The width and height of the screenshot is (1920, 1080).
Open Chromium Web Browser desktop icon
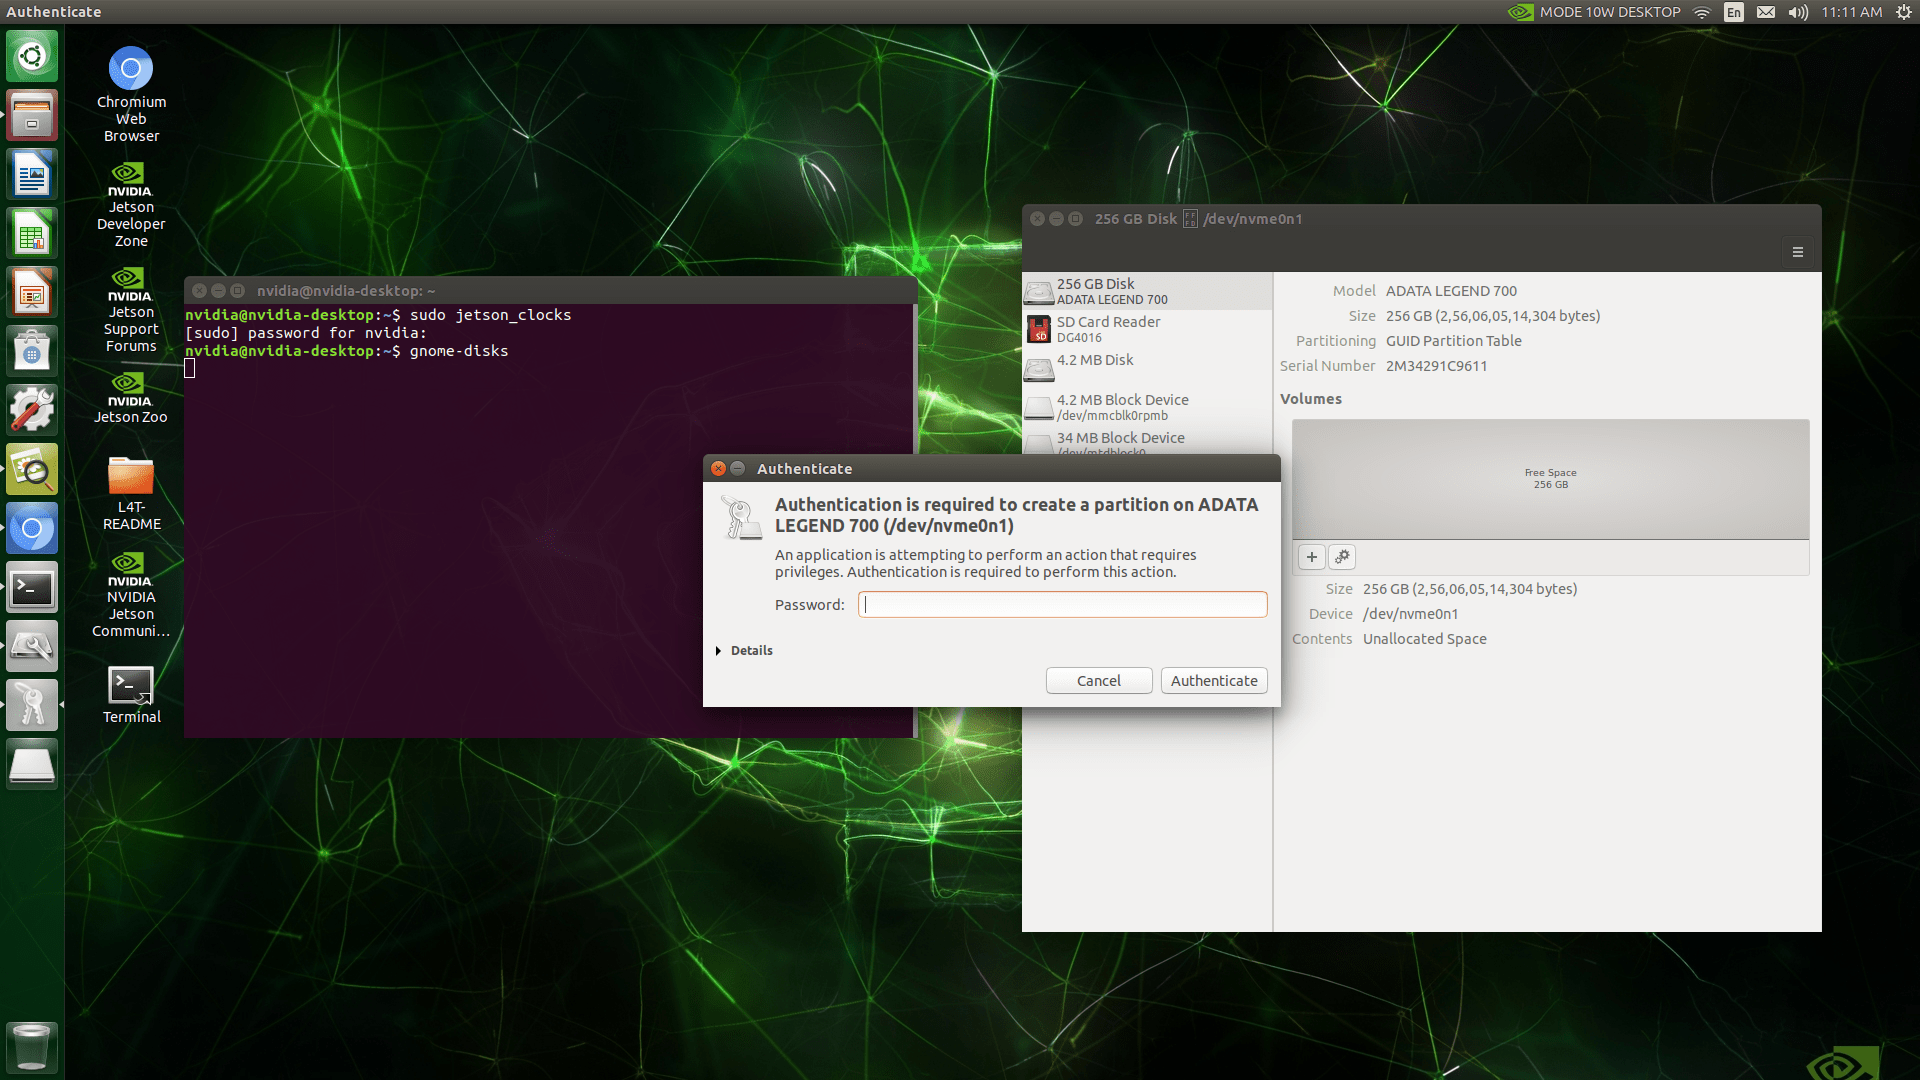[131, 70]
